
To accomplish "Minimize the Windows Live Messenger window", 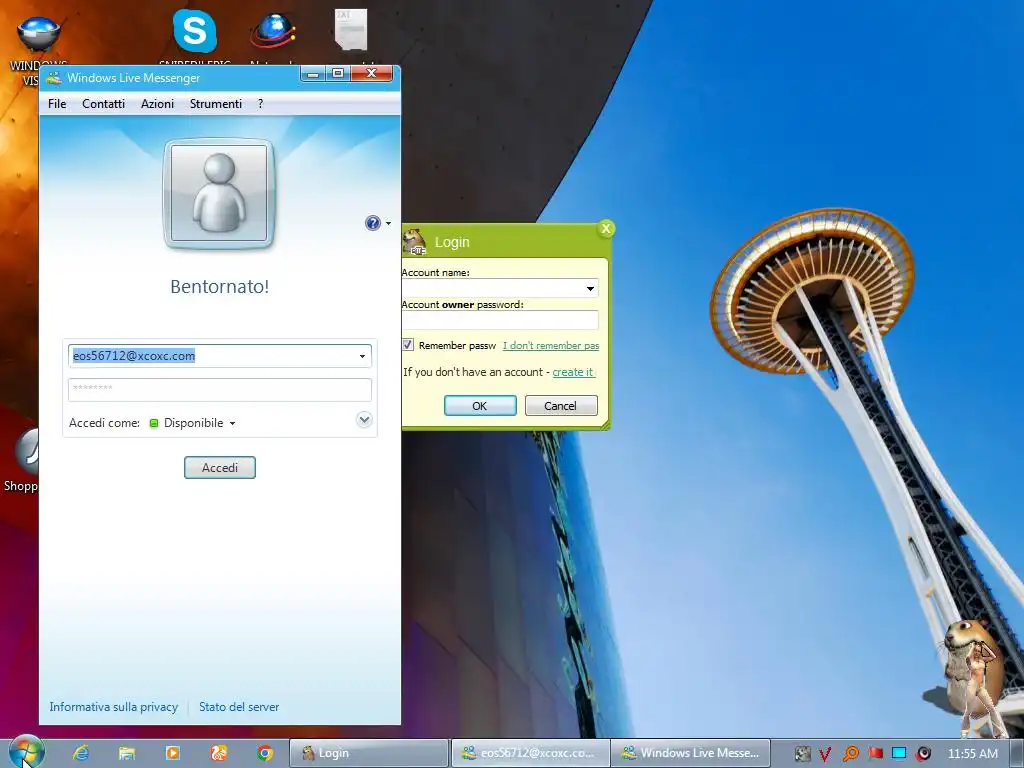I will coord(313,74).
